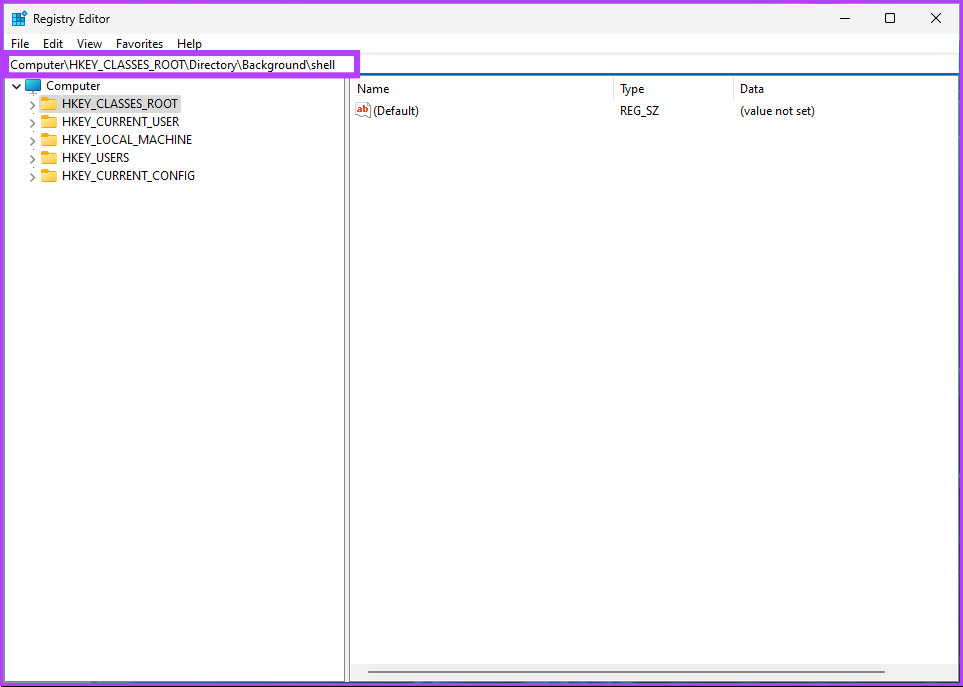The width and height of the screenshot is (963, 687).
Task: Maximize the Registry Editor window
Action: 890,18
